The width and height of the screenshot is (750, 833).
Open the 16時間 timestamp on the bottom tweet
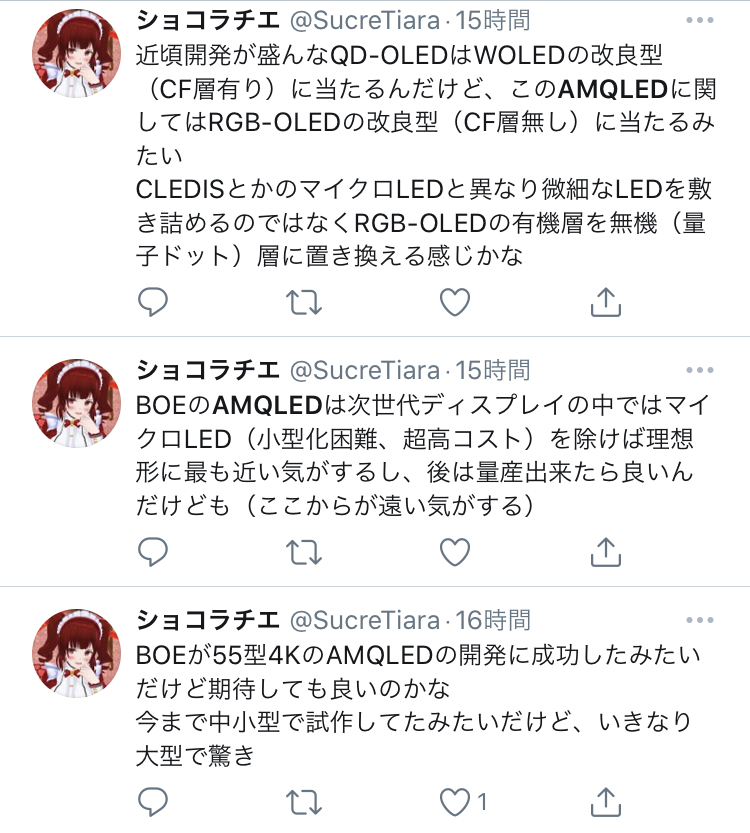click(493, 620)
